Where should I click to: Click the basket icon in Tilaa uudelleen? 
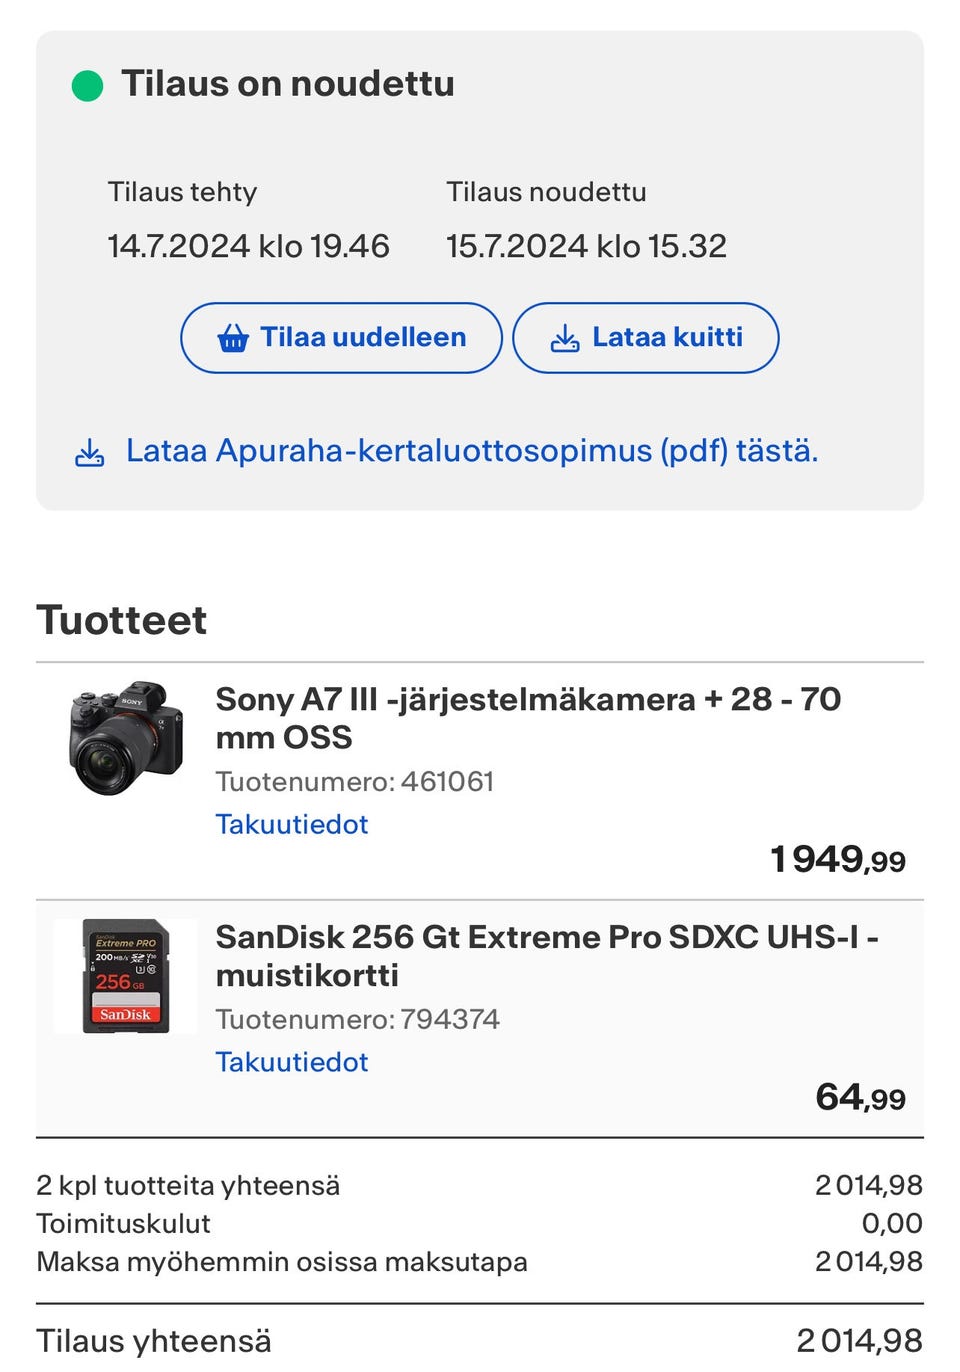click(233, 338)
